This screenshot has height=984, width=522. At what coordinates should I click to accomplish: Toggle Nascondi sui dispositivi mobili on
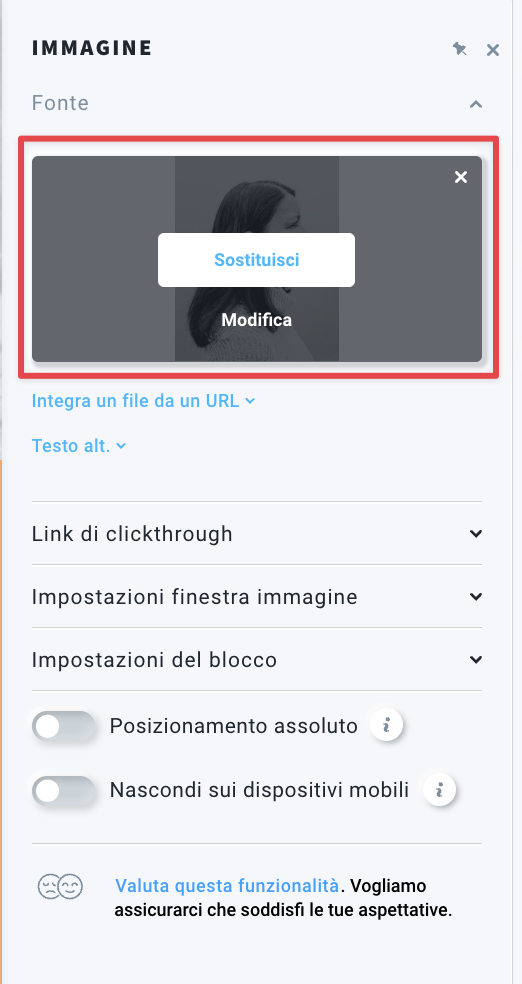pyautogui.click(x=64, y=790)
